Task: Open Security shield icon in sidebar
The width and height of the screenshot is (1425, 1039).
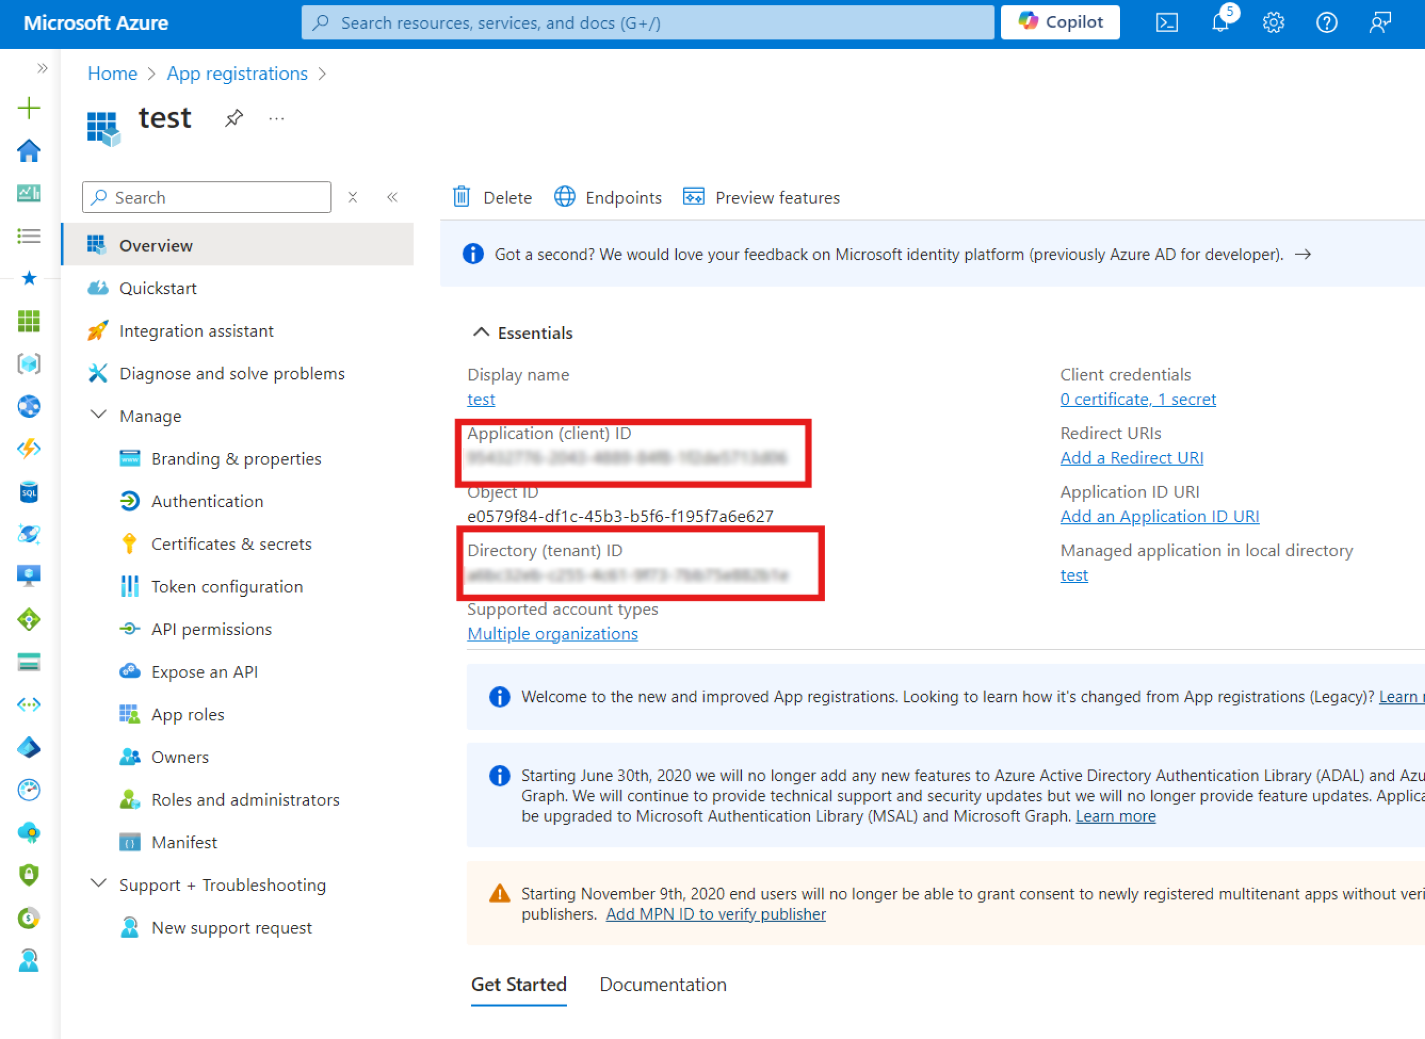Action: click(29, 875)
